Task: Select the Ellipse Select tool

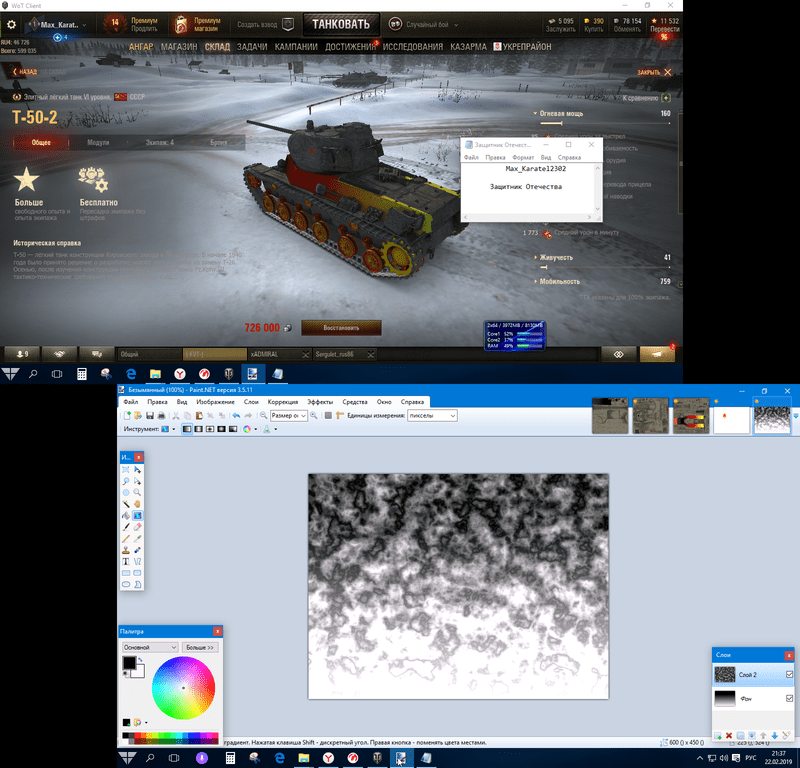Action: tap(126, 492)
